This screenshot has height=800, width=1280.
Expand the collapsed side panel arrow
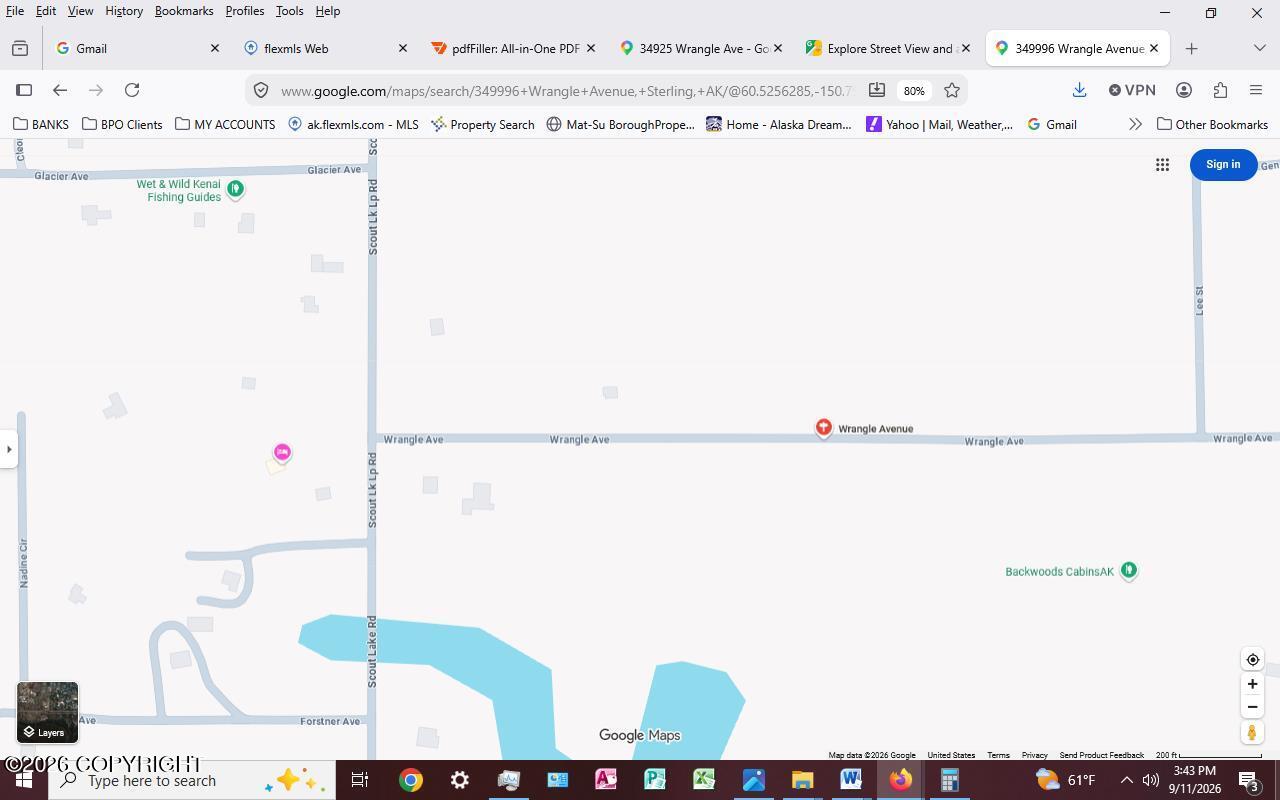click(x=9, y=449)
